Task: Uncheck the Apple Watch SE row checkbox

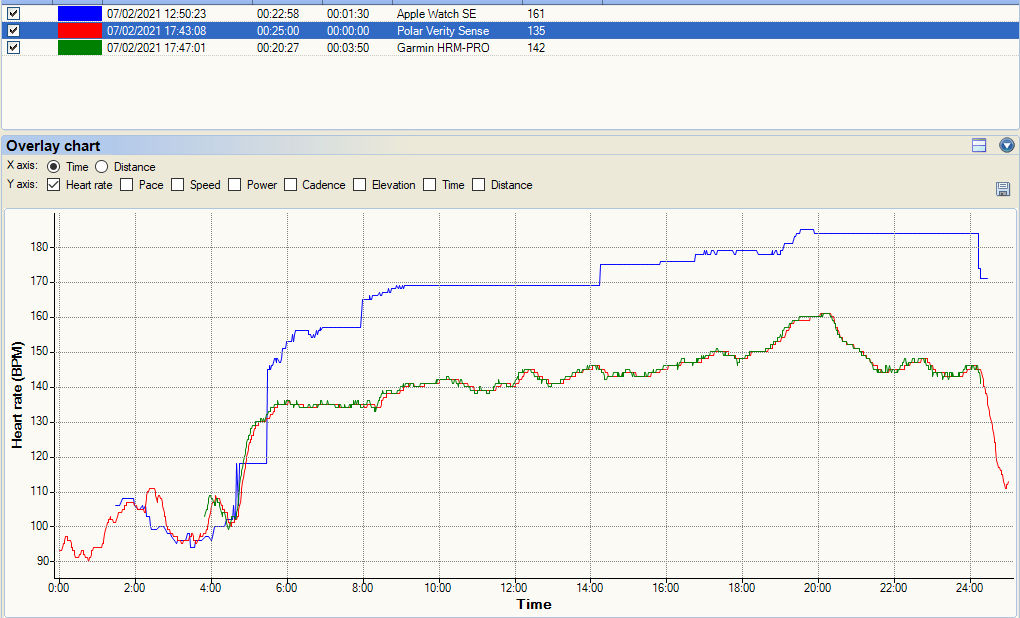Action: point(13,14)
